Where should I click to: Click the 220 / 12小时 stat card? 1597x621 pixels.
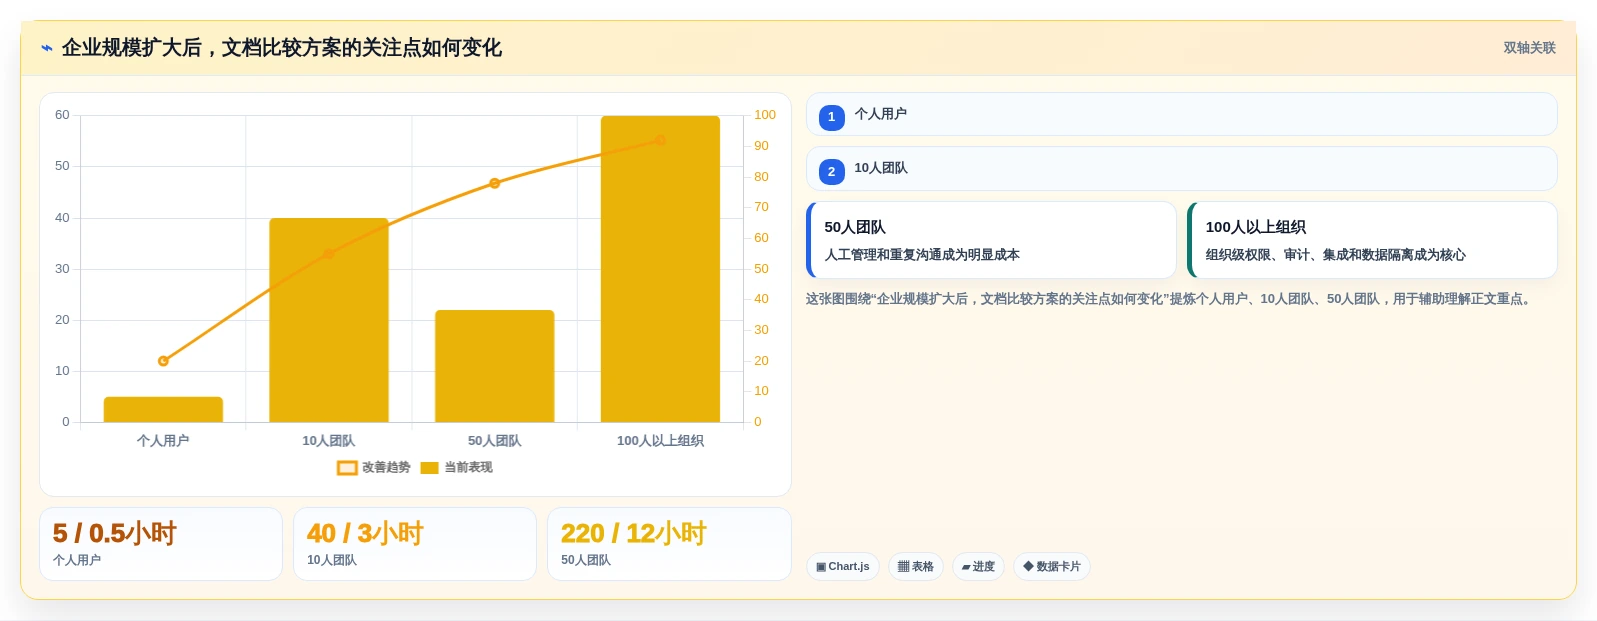[x=669, y=544]
